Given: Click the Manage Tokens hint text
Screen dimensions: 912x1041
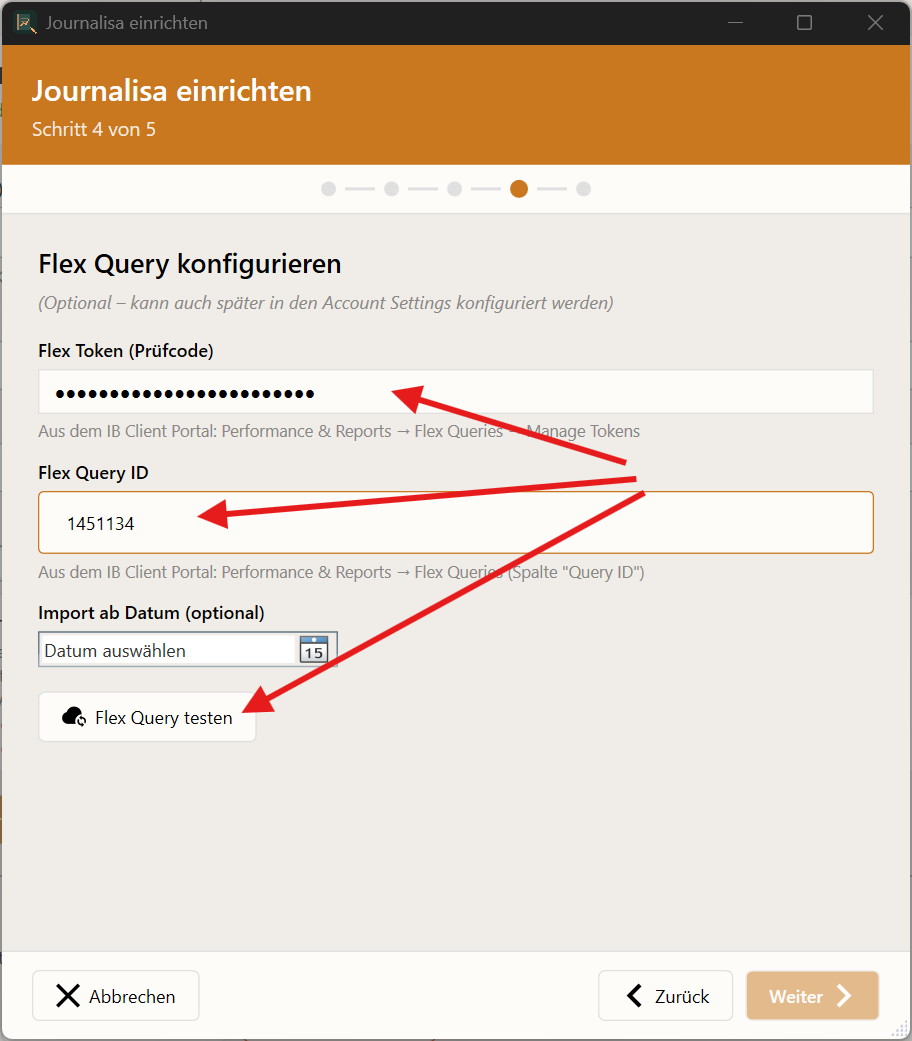Looking at the screenshot, I should coord(339,432).
